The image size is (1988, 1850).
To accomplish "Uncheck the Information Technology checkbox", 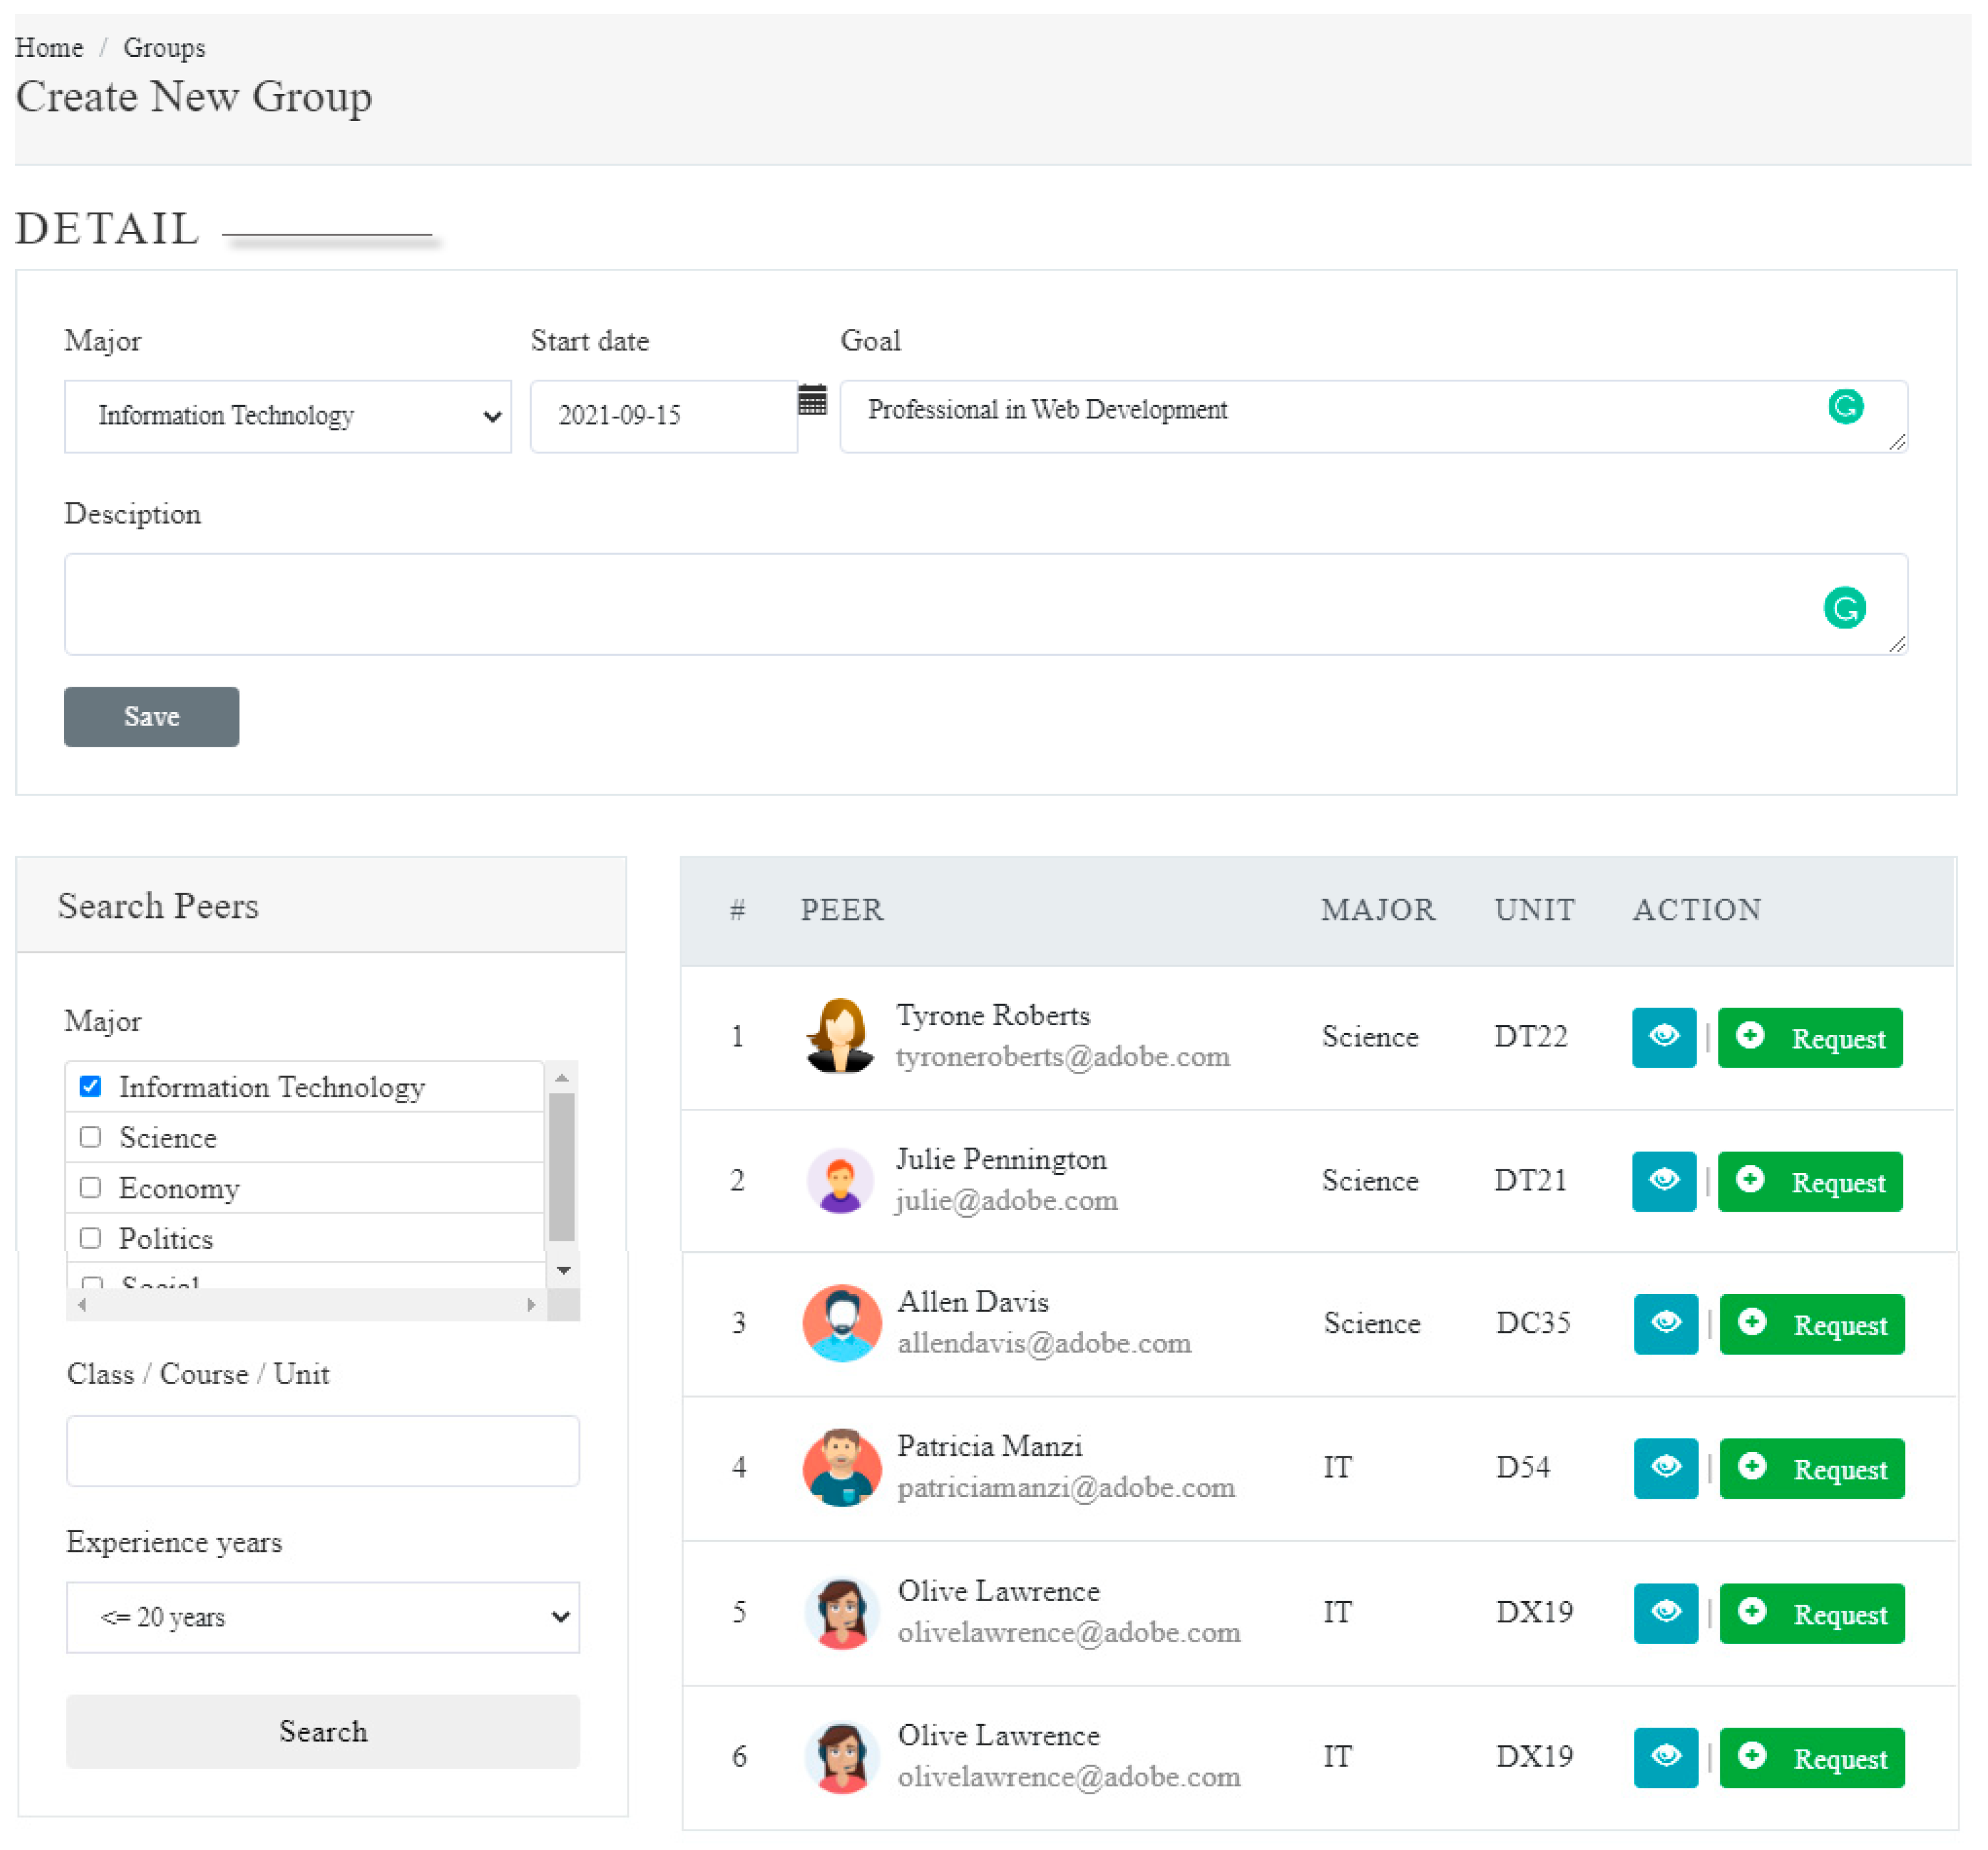I will click(91, 1086).
